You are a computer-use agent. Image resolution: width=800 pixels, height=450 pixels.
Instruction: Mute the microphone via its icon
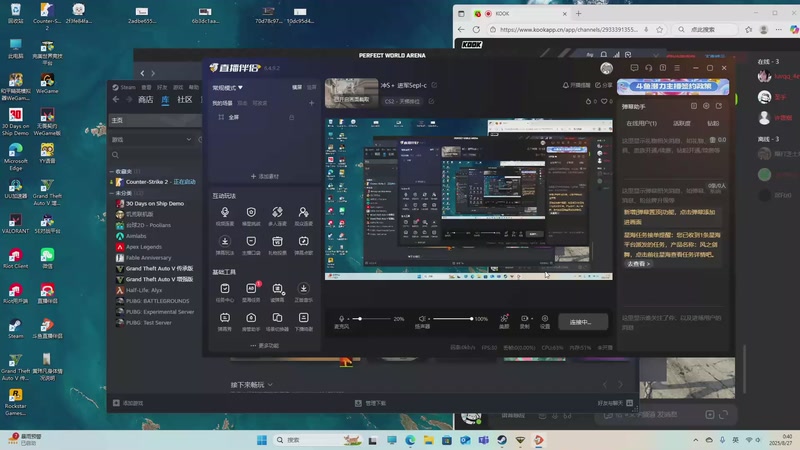coord(341,318)
